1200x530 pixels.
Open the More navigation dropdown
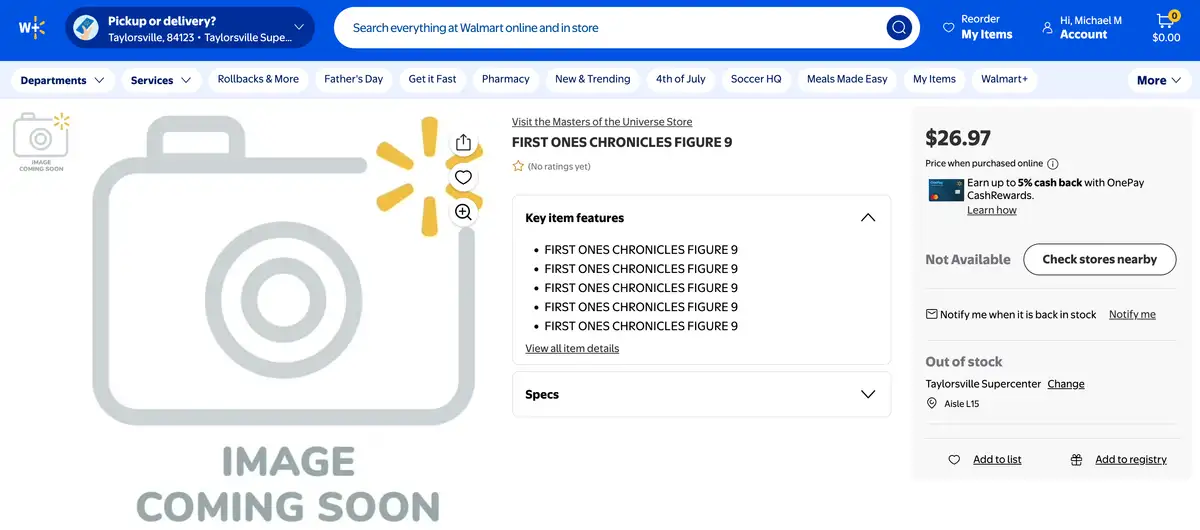point(1159,80)
